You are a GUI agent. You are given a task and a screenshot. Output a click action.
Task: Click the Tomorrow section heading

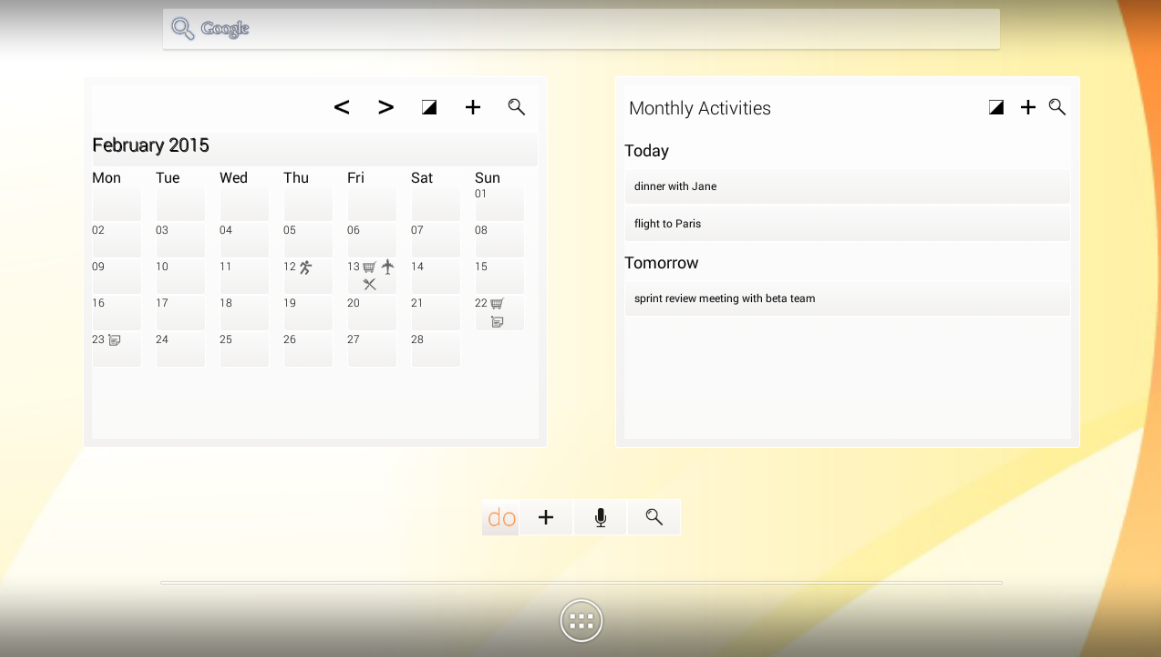(x=661, y=262)
